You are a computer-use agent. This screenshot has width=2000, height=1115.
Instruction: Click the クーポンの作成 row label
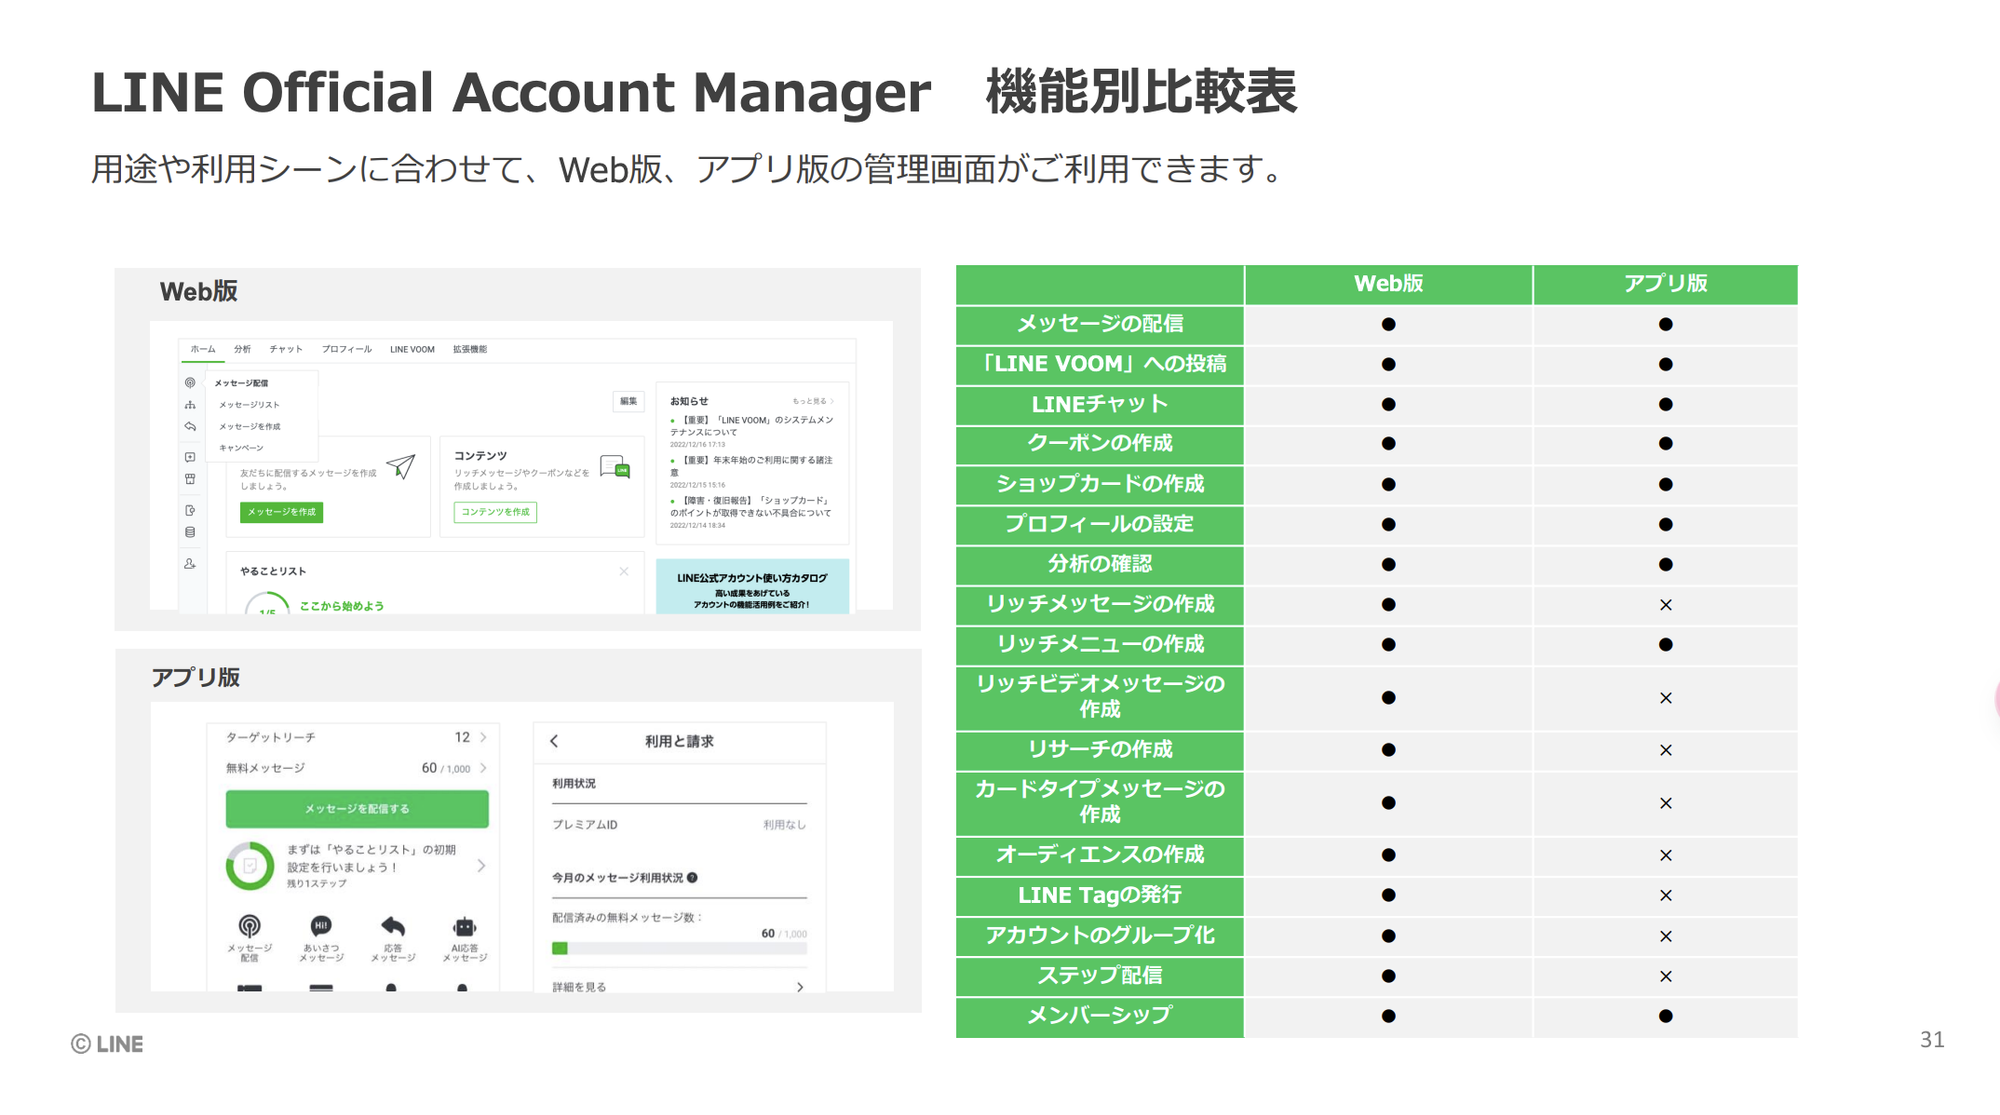[1100, 443]
